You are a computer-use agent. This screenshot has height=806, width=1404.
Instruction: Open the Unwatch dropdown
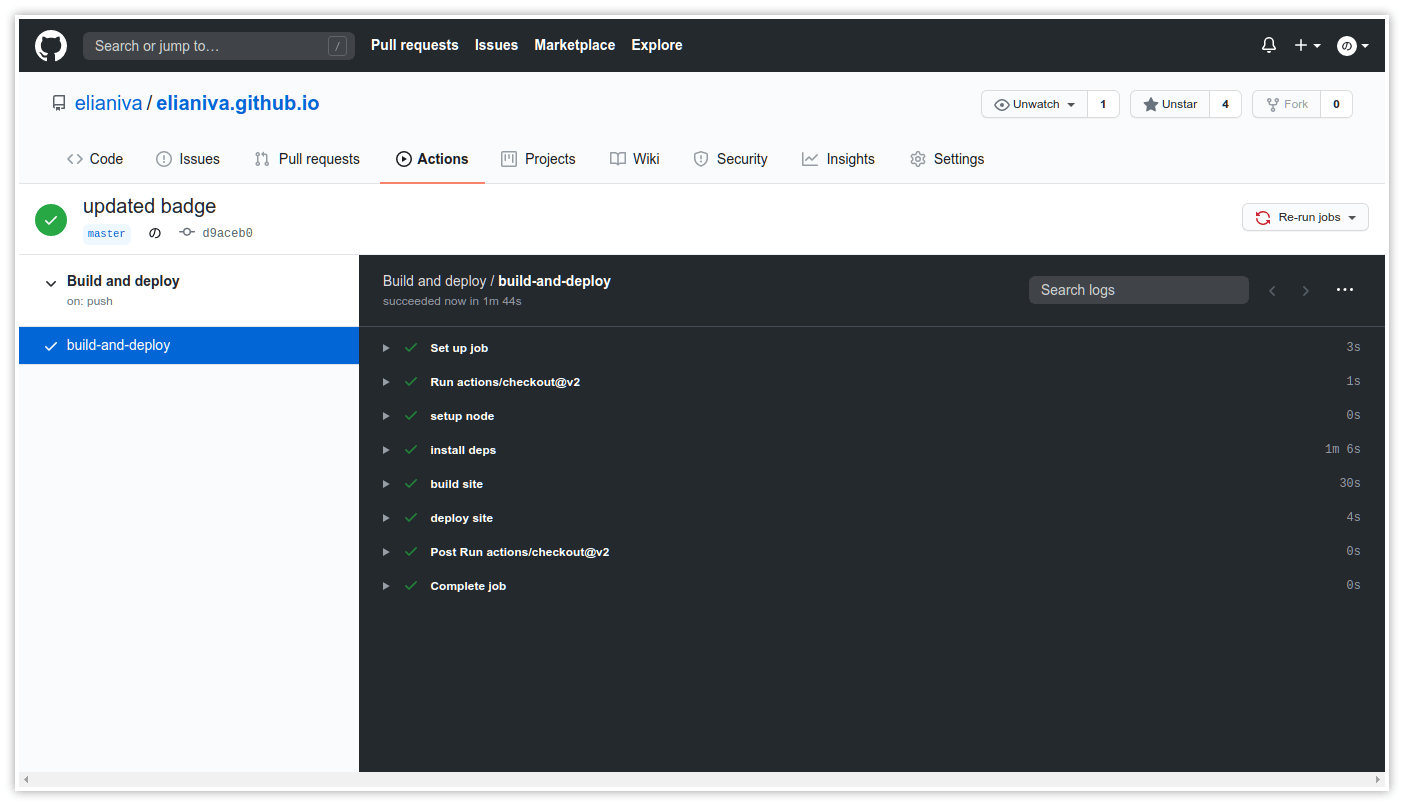pos(1034,104)
